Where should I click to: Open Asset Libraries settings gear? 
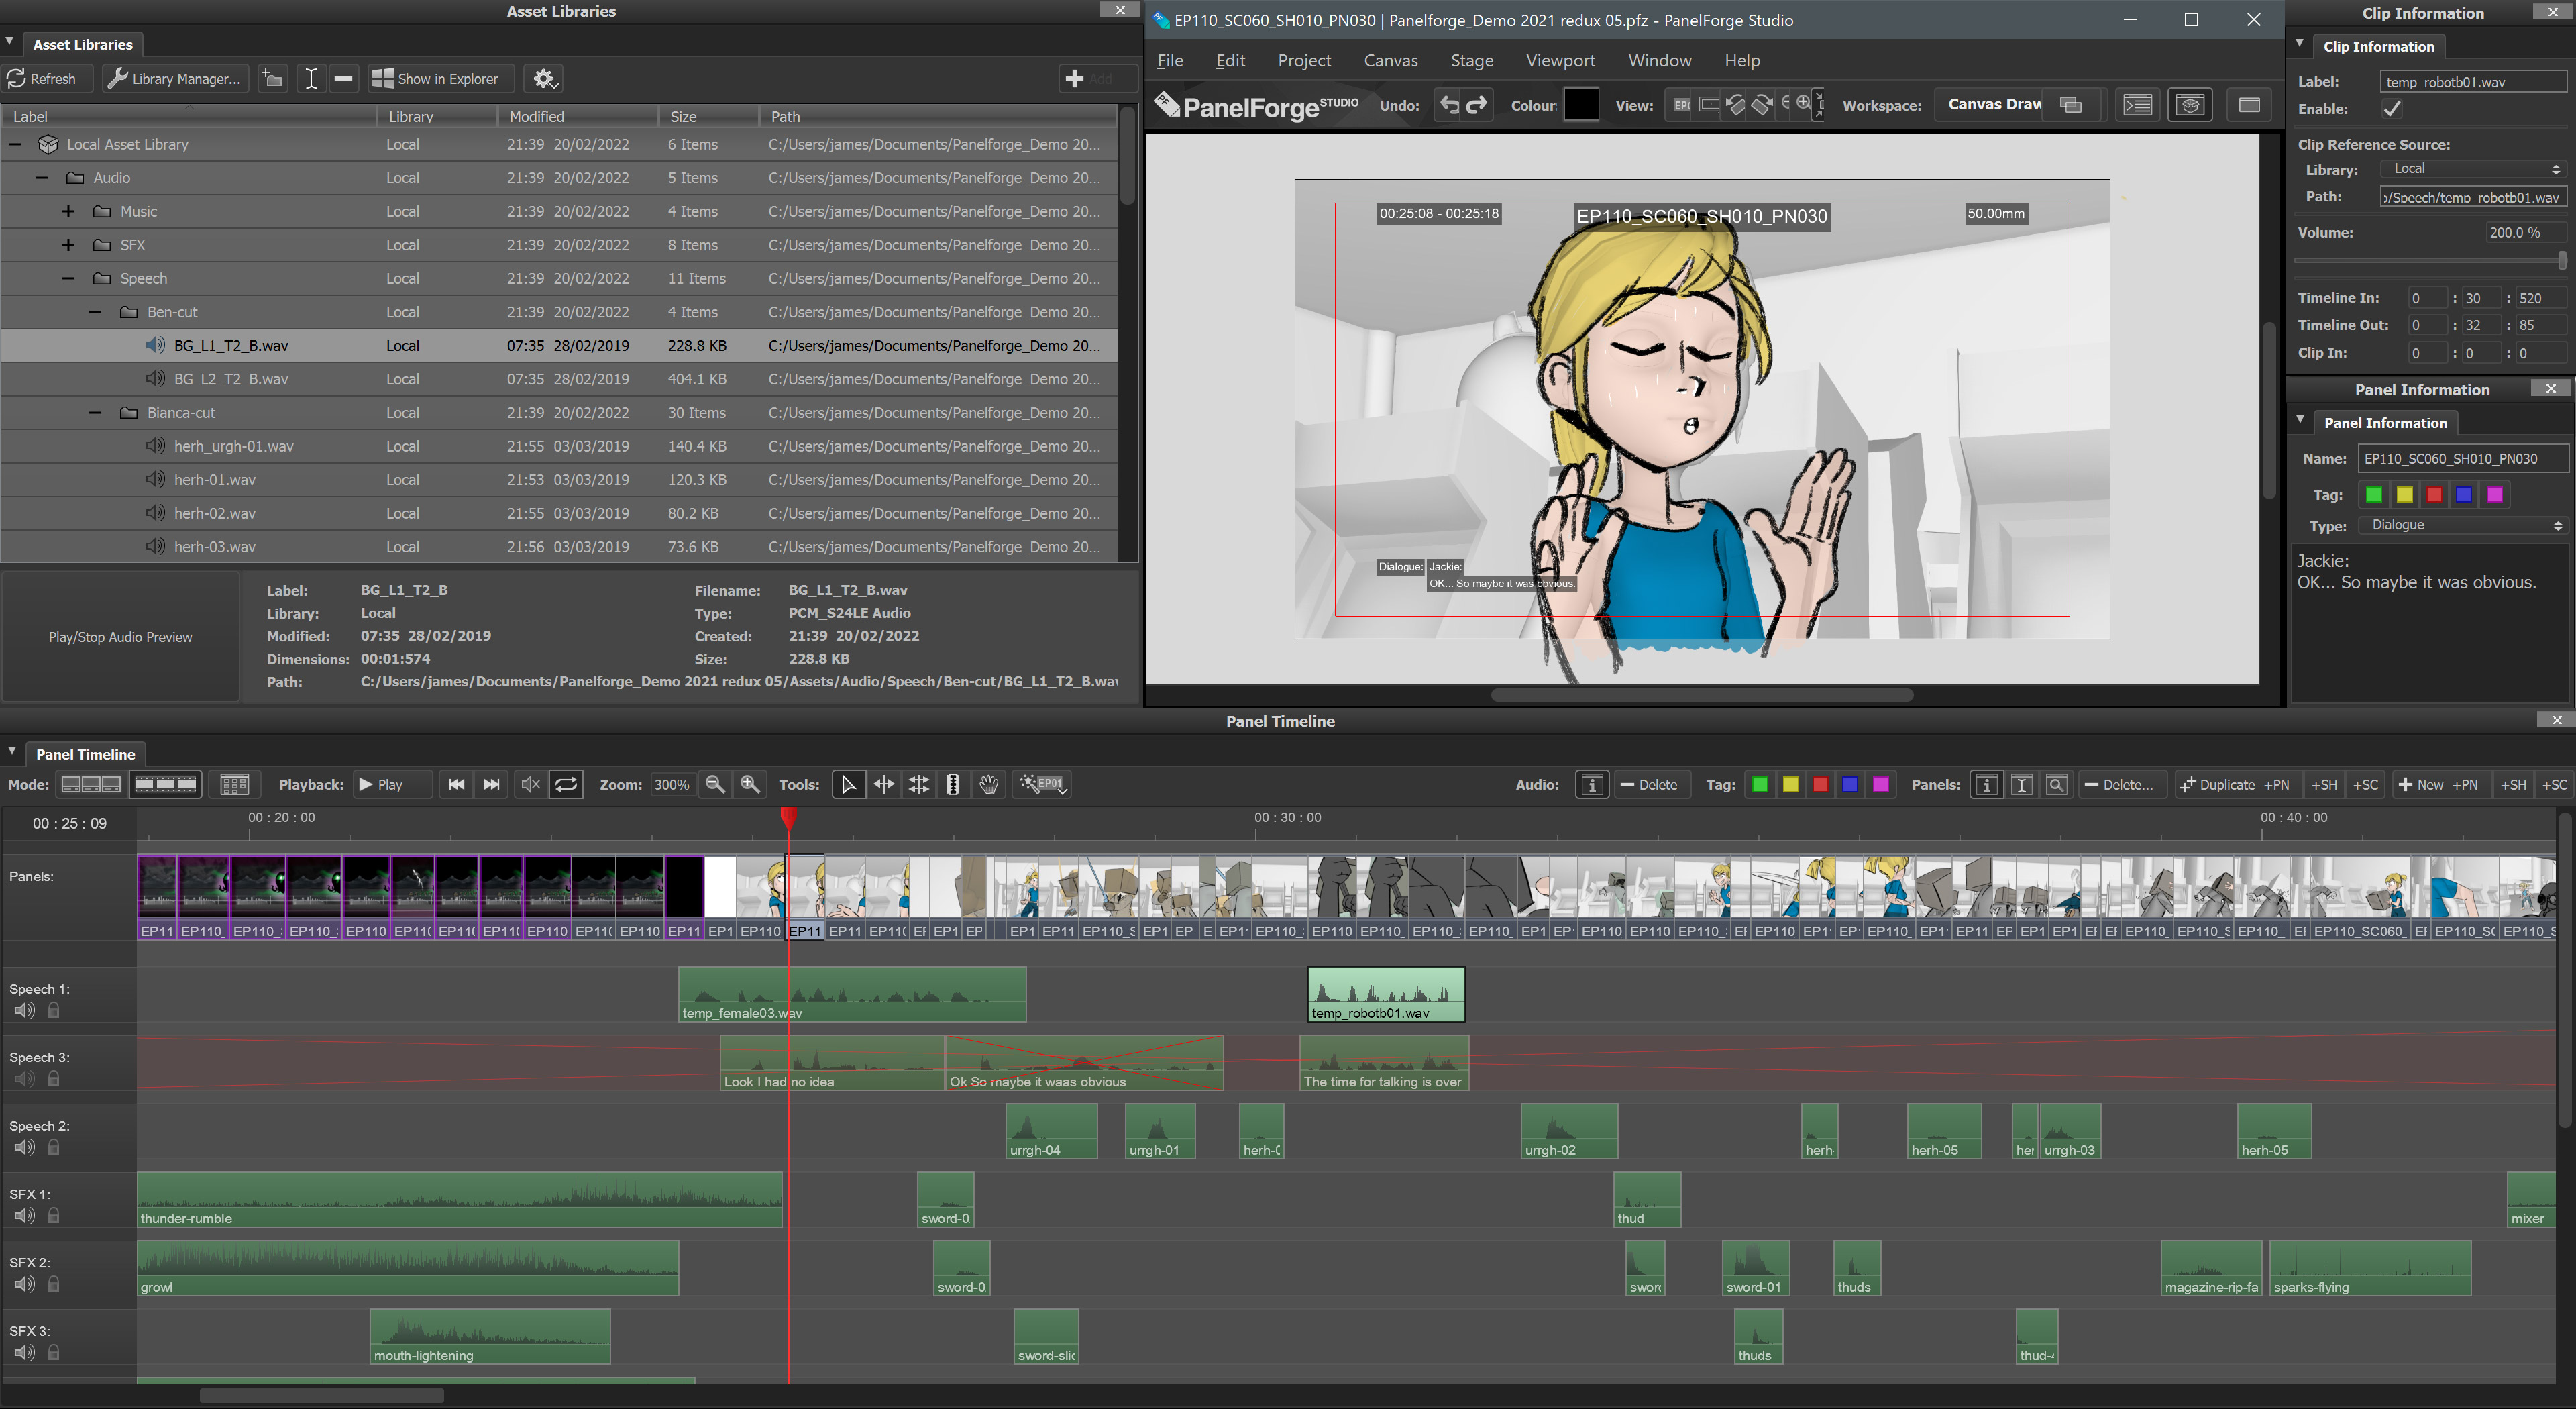(544, 79)
